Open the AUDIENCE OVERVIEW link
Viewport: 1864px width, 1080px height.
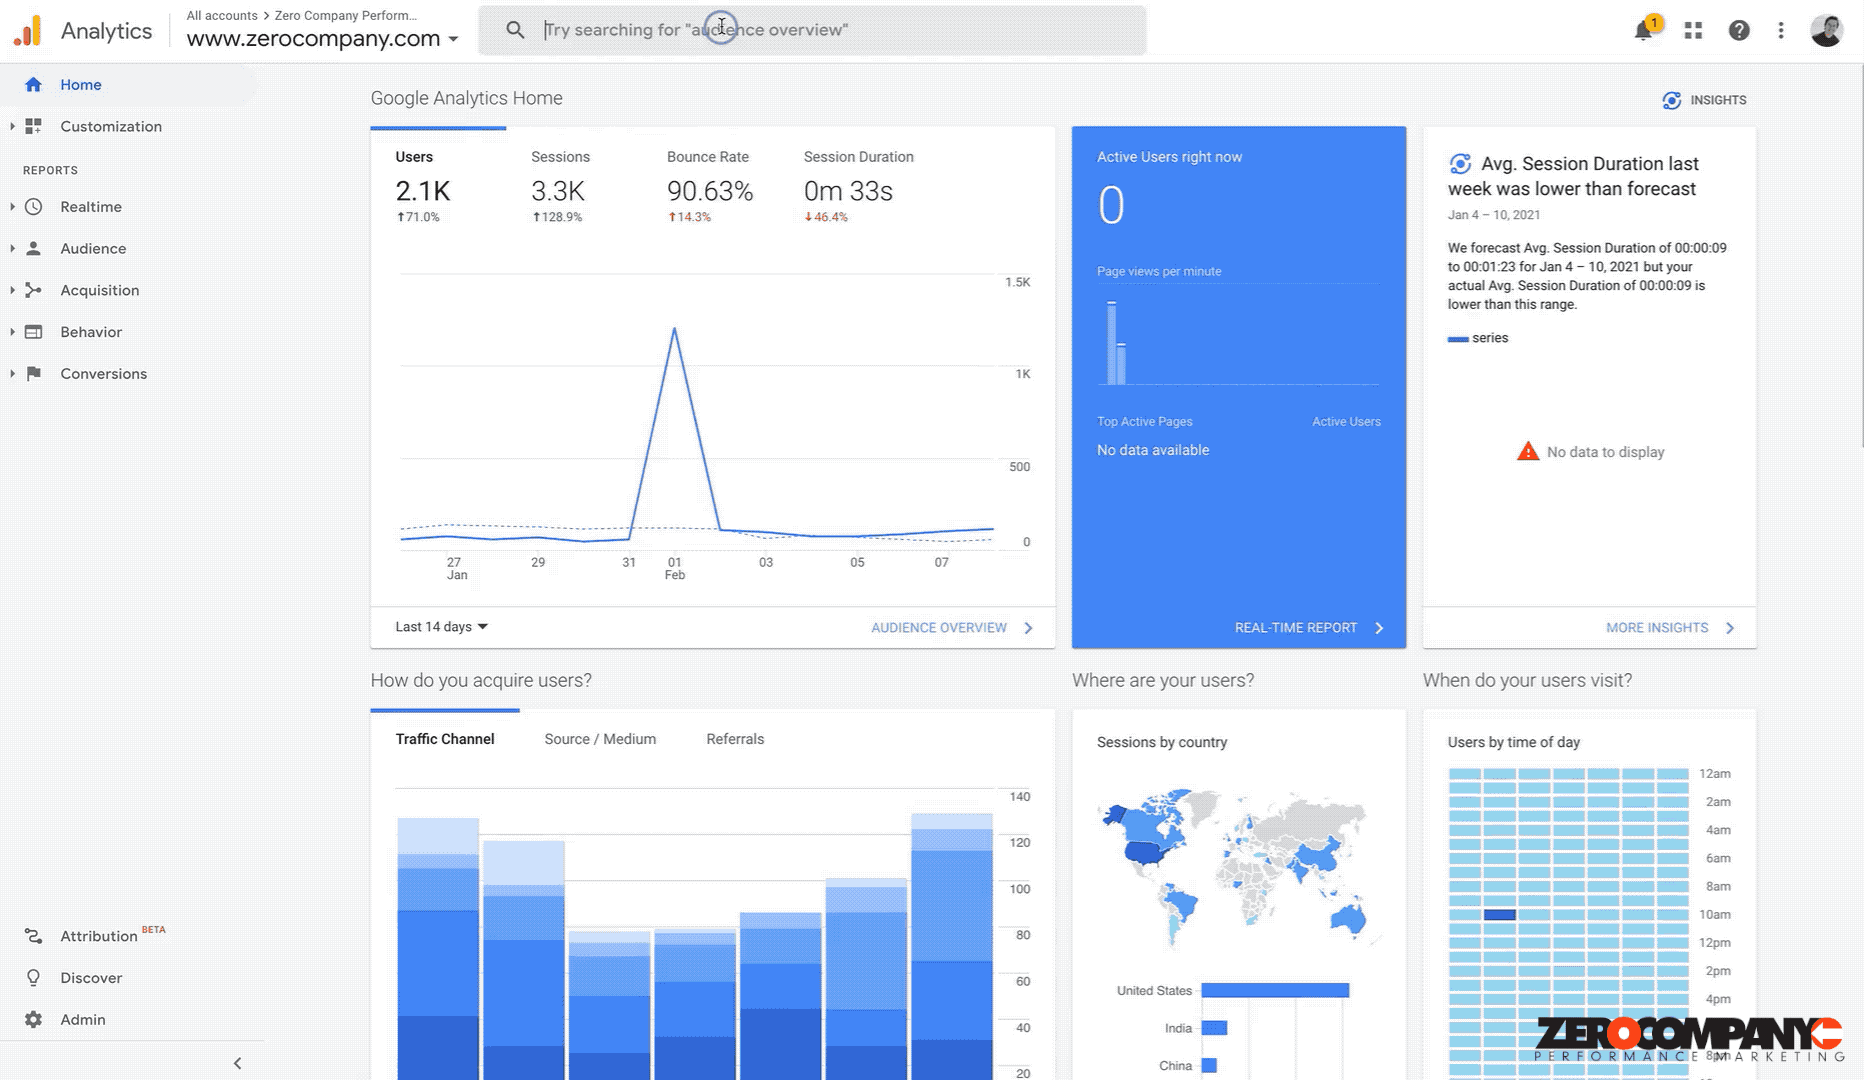coord(939,628)
